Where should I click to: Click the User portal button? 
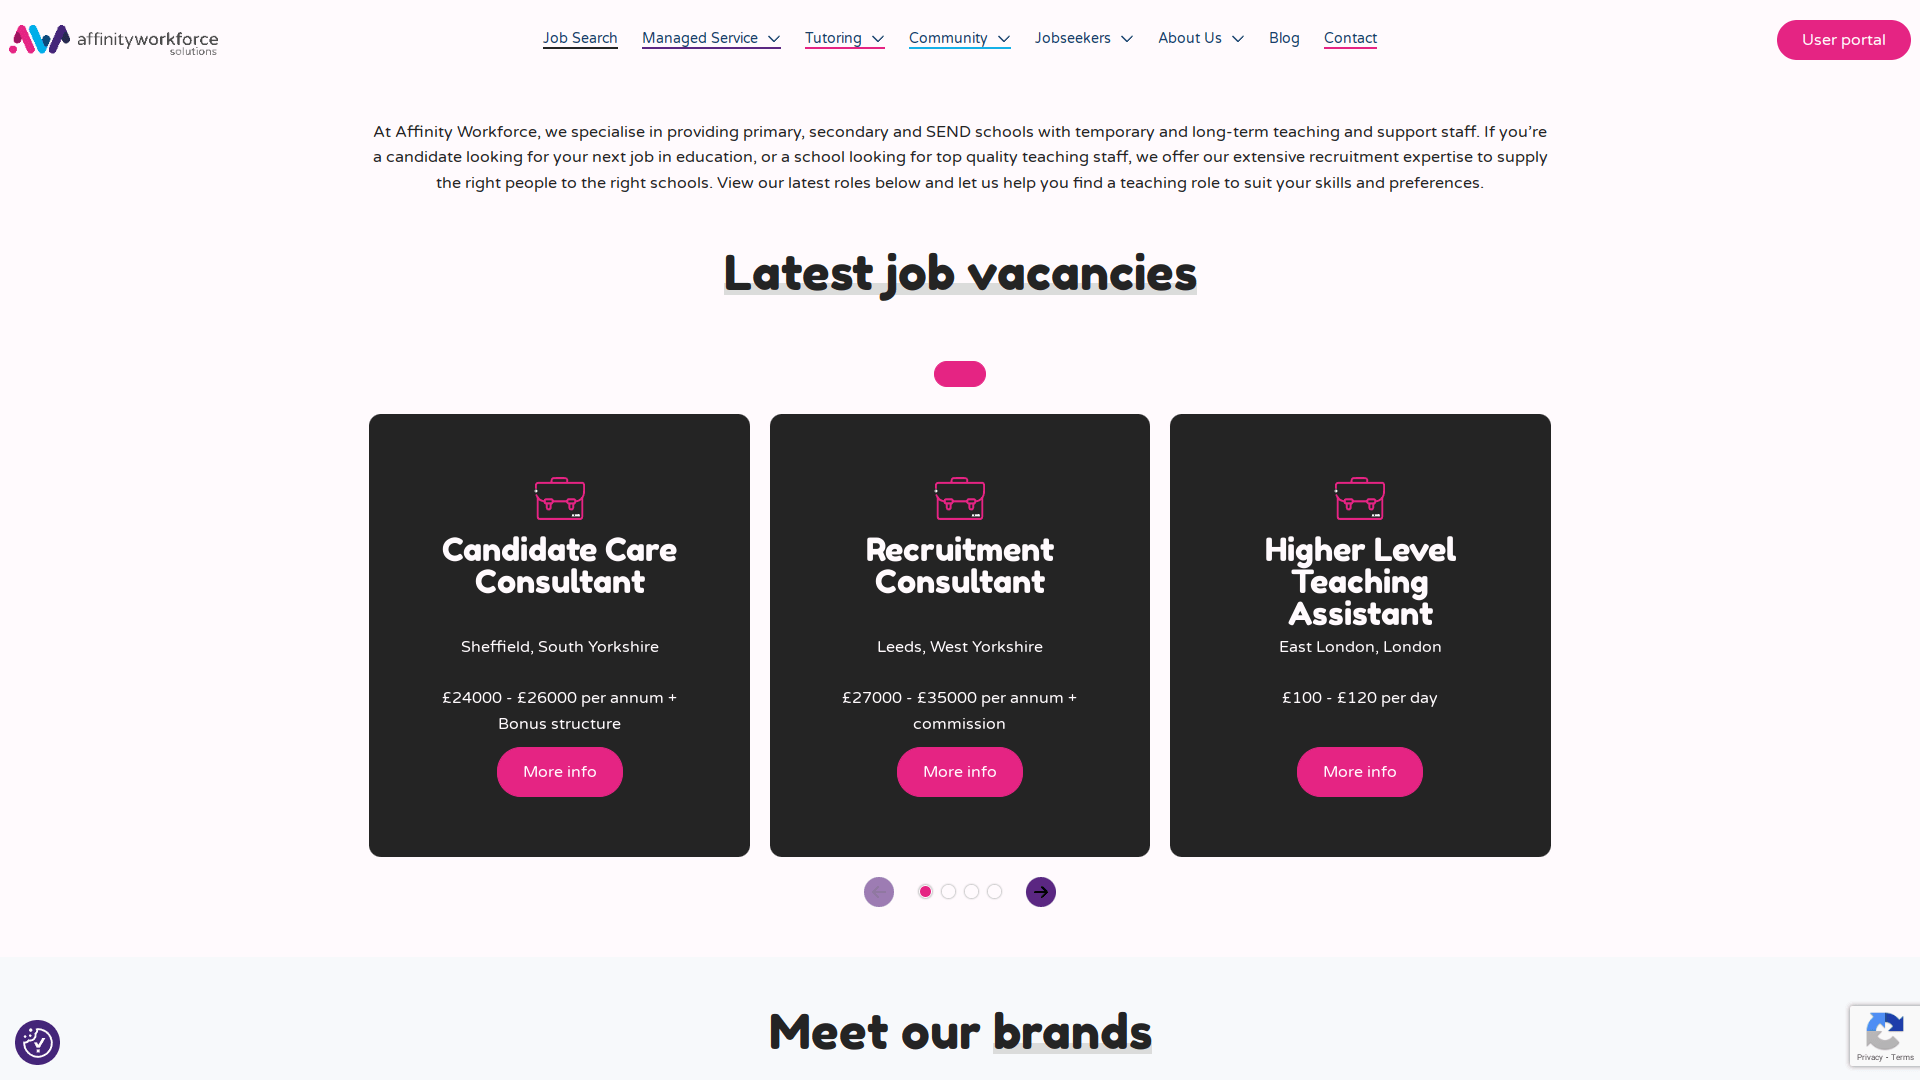pos(1844,40)
